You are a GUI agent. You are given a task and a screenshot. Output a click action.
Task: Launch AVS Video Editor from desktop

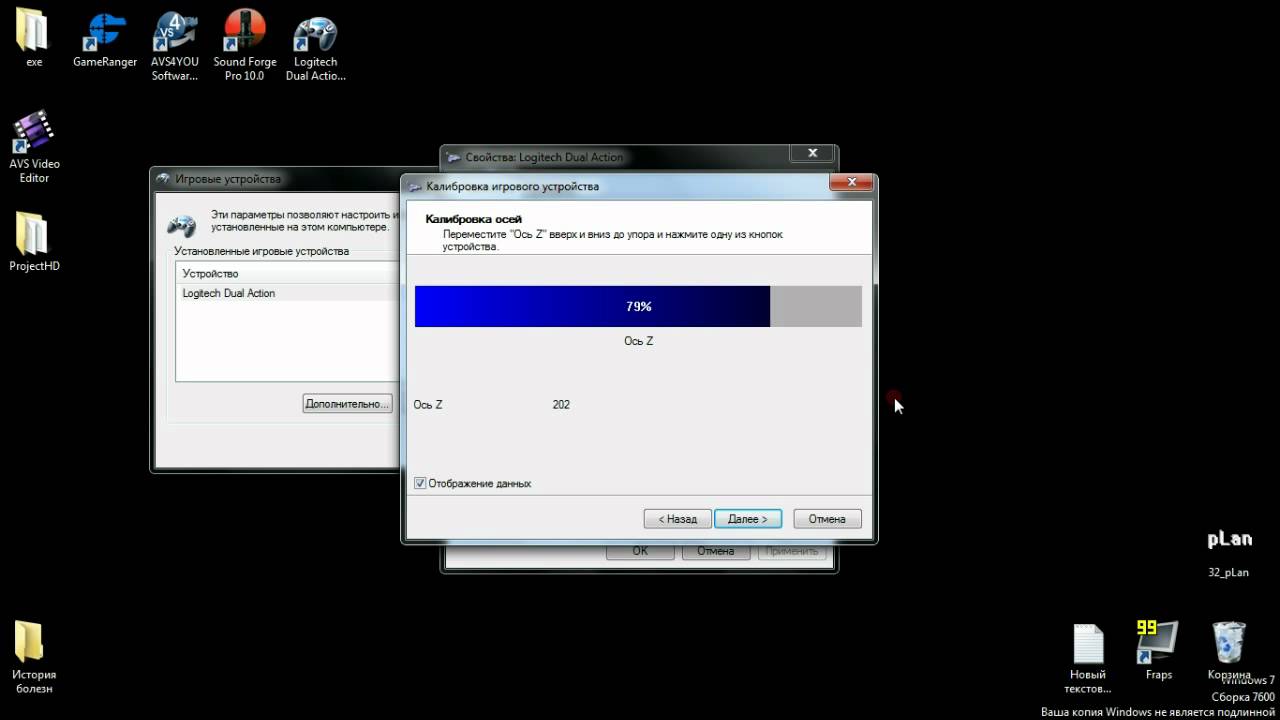click(34, 146)
